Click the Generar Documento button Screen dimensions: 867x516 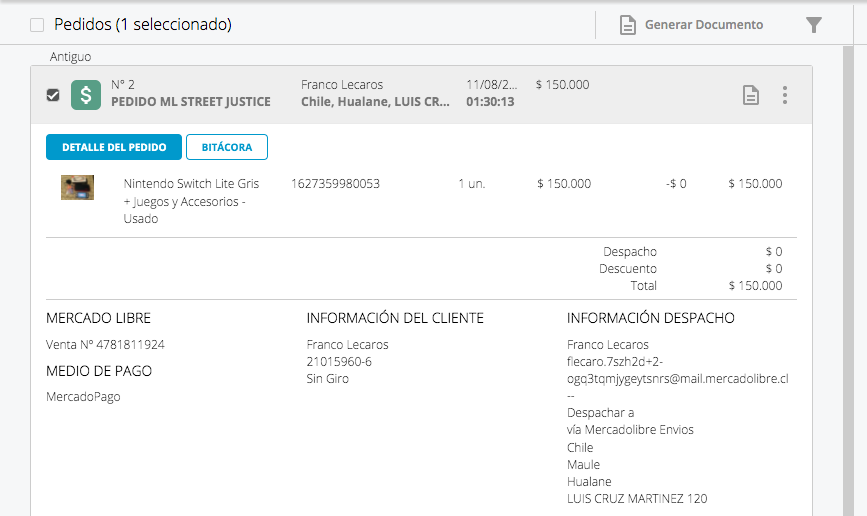[x=691, y=25]
